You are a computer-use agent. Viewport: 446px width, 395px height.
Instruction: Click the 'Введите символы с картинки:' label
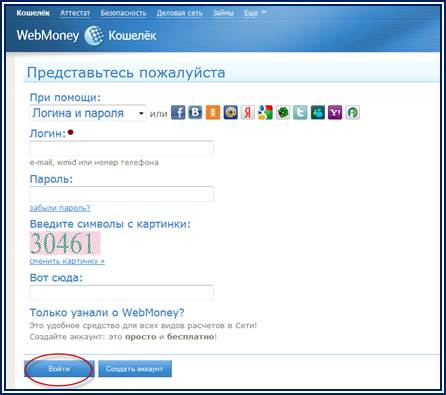(x=110, y=224)
